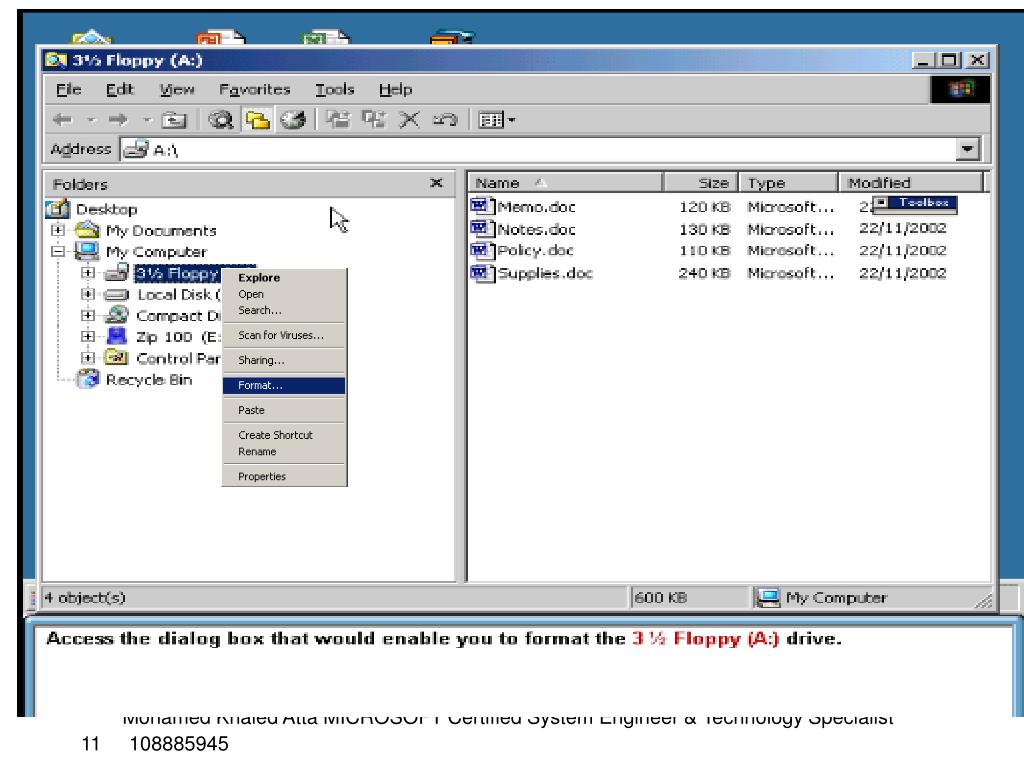Sort files by the Size column
The width and height of the screenshot is (1024, 768).
pyautogui.click(x=701, y=183)
